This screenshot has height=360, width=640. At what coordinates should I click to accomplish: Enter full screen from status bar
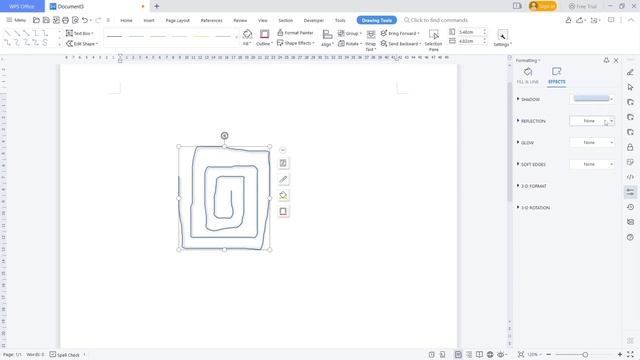(631, 354)
